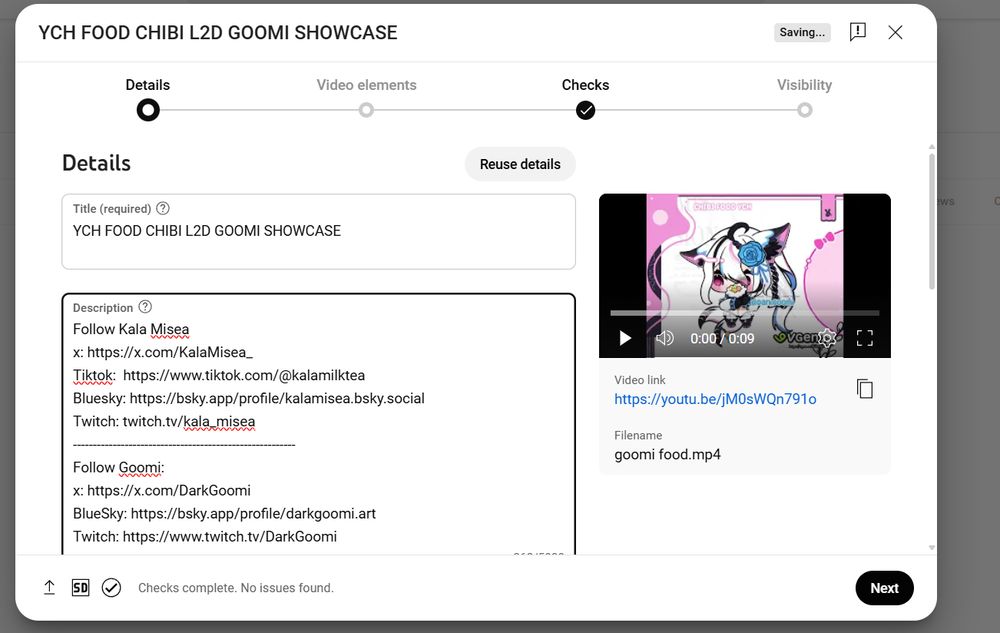
Task: Select the Details step circle
Action: coord(148,110)
